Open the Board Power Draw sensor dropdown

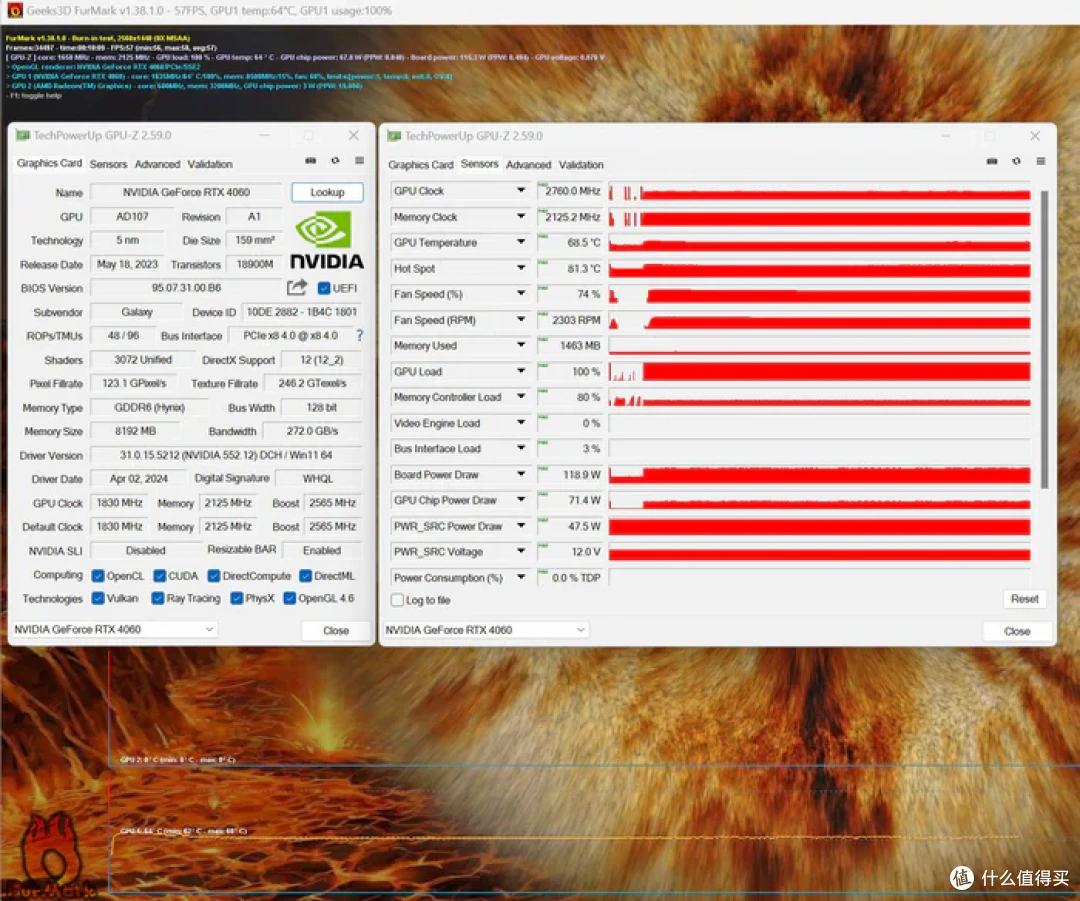point(521,474)
